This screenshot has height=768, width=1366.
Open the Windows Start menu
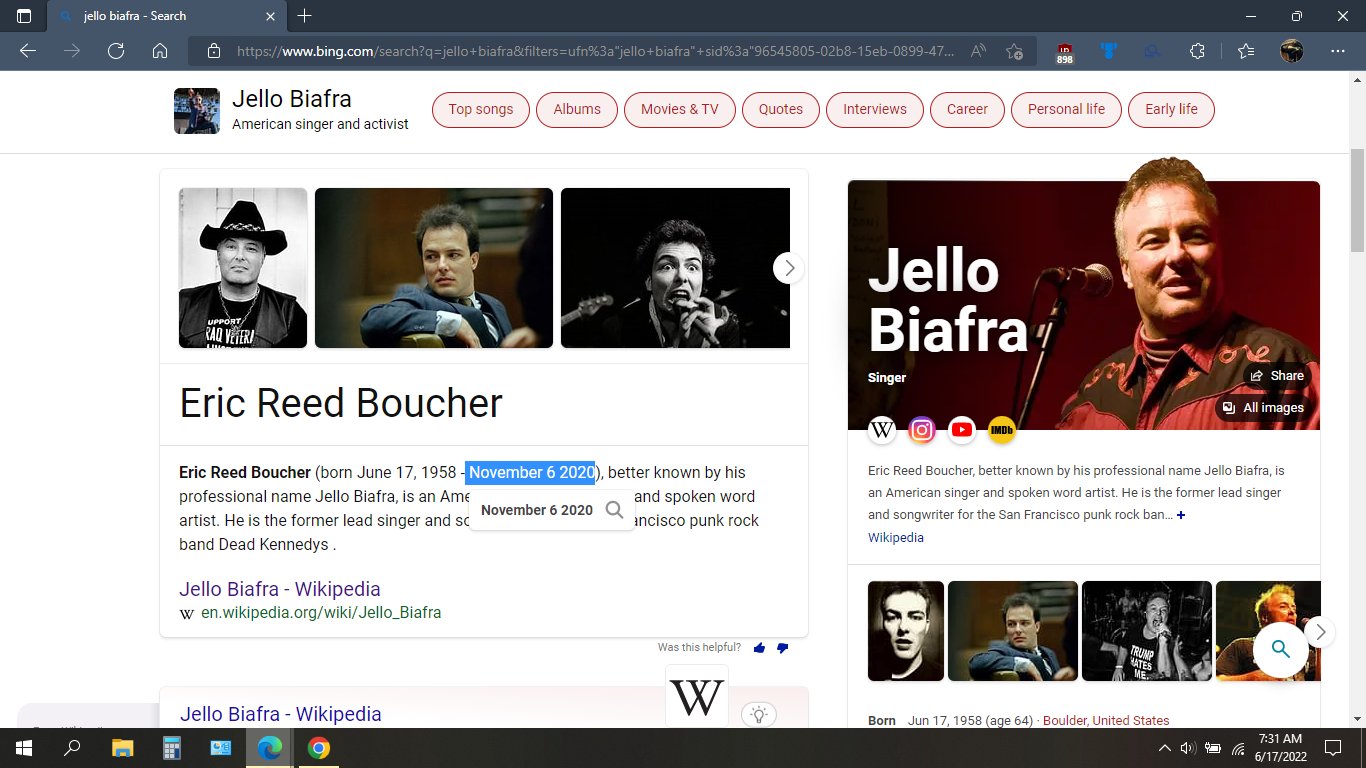[x=24, y=748]
